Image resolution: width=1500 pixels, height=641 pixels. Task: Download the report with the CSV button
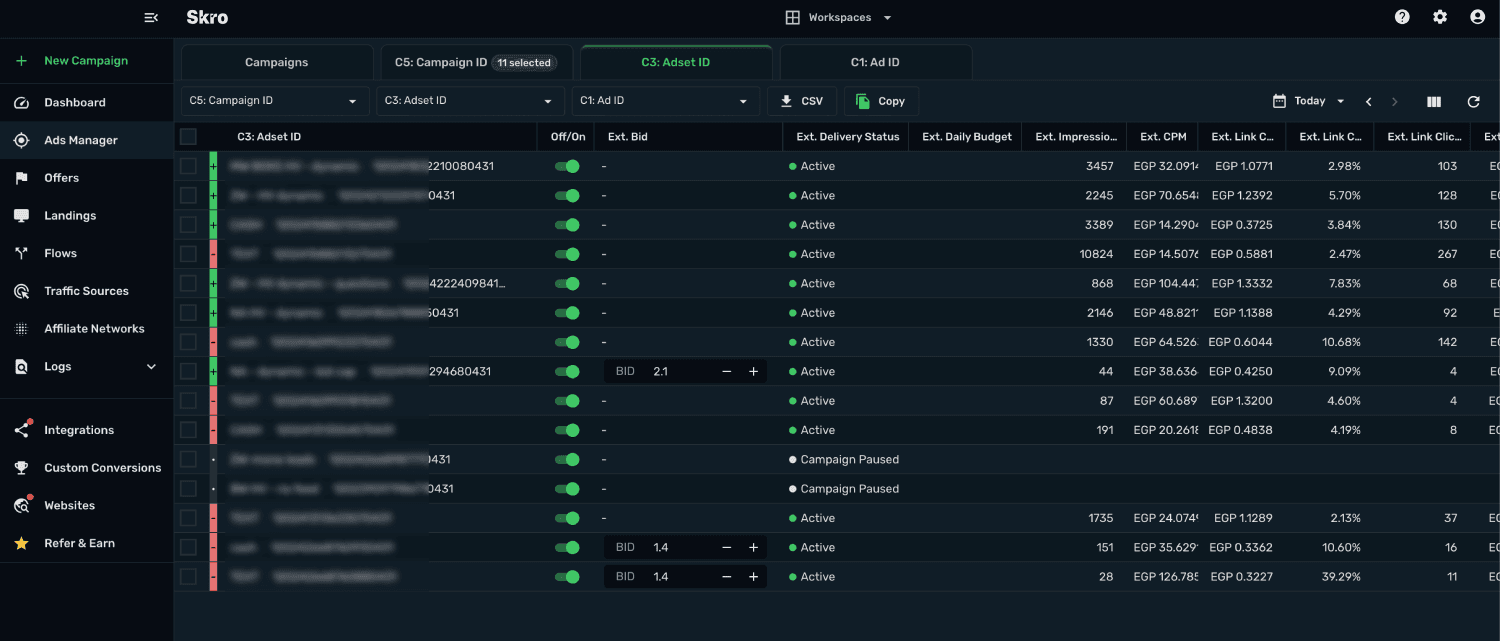click(x=802, y=101)
